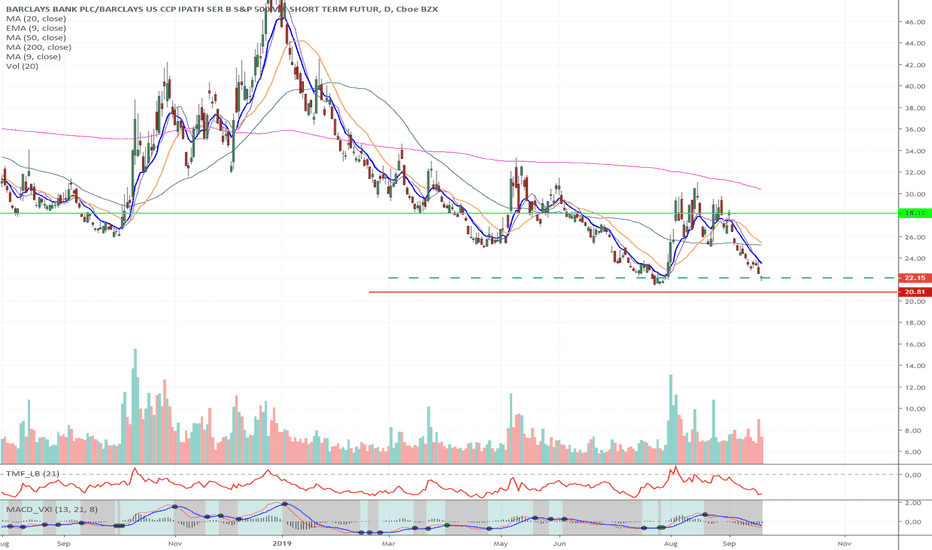Image resolution: width=932 pixels, height=550 pixels.
Task: Click the BARCLAYS BANK PLC symbol title
Action: click(x=222, y=9)
